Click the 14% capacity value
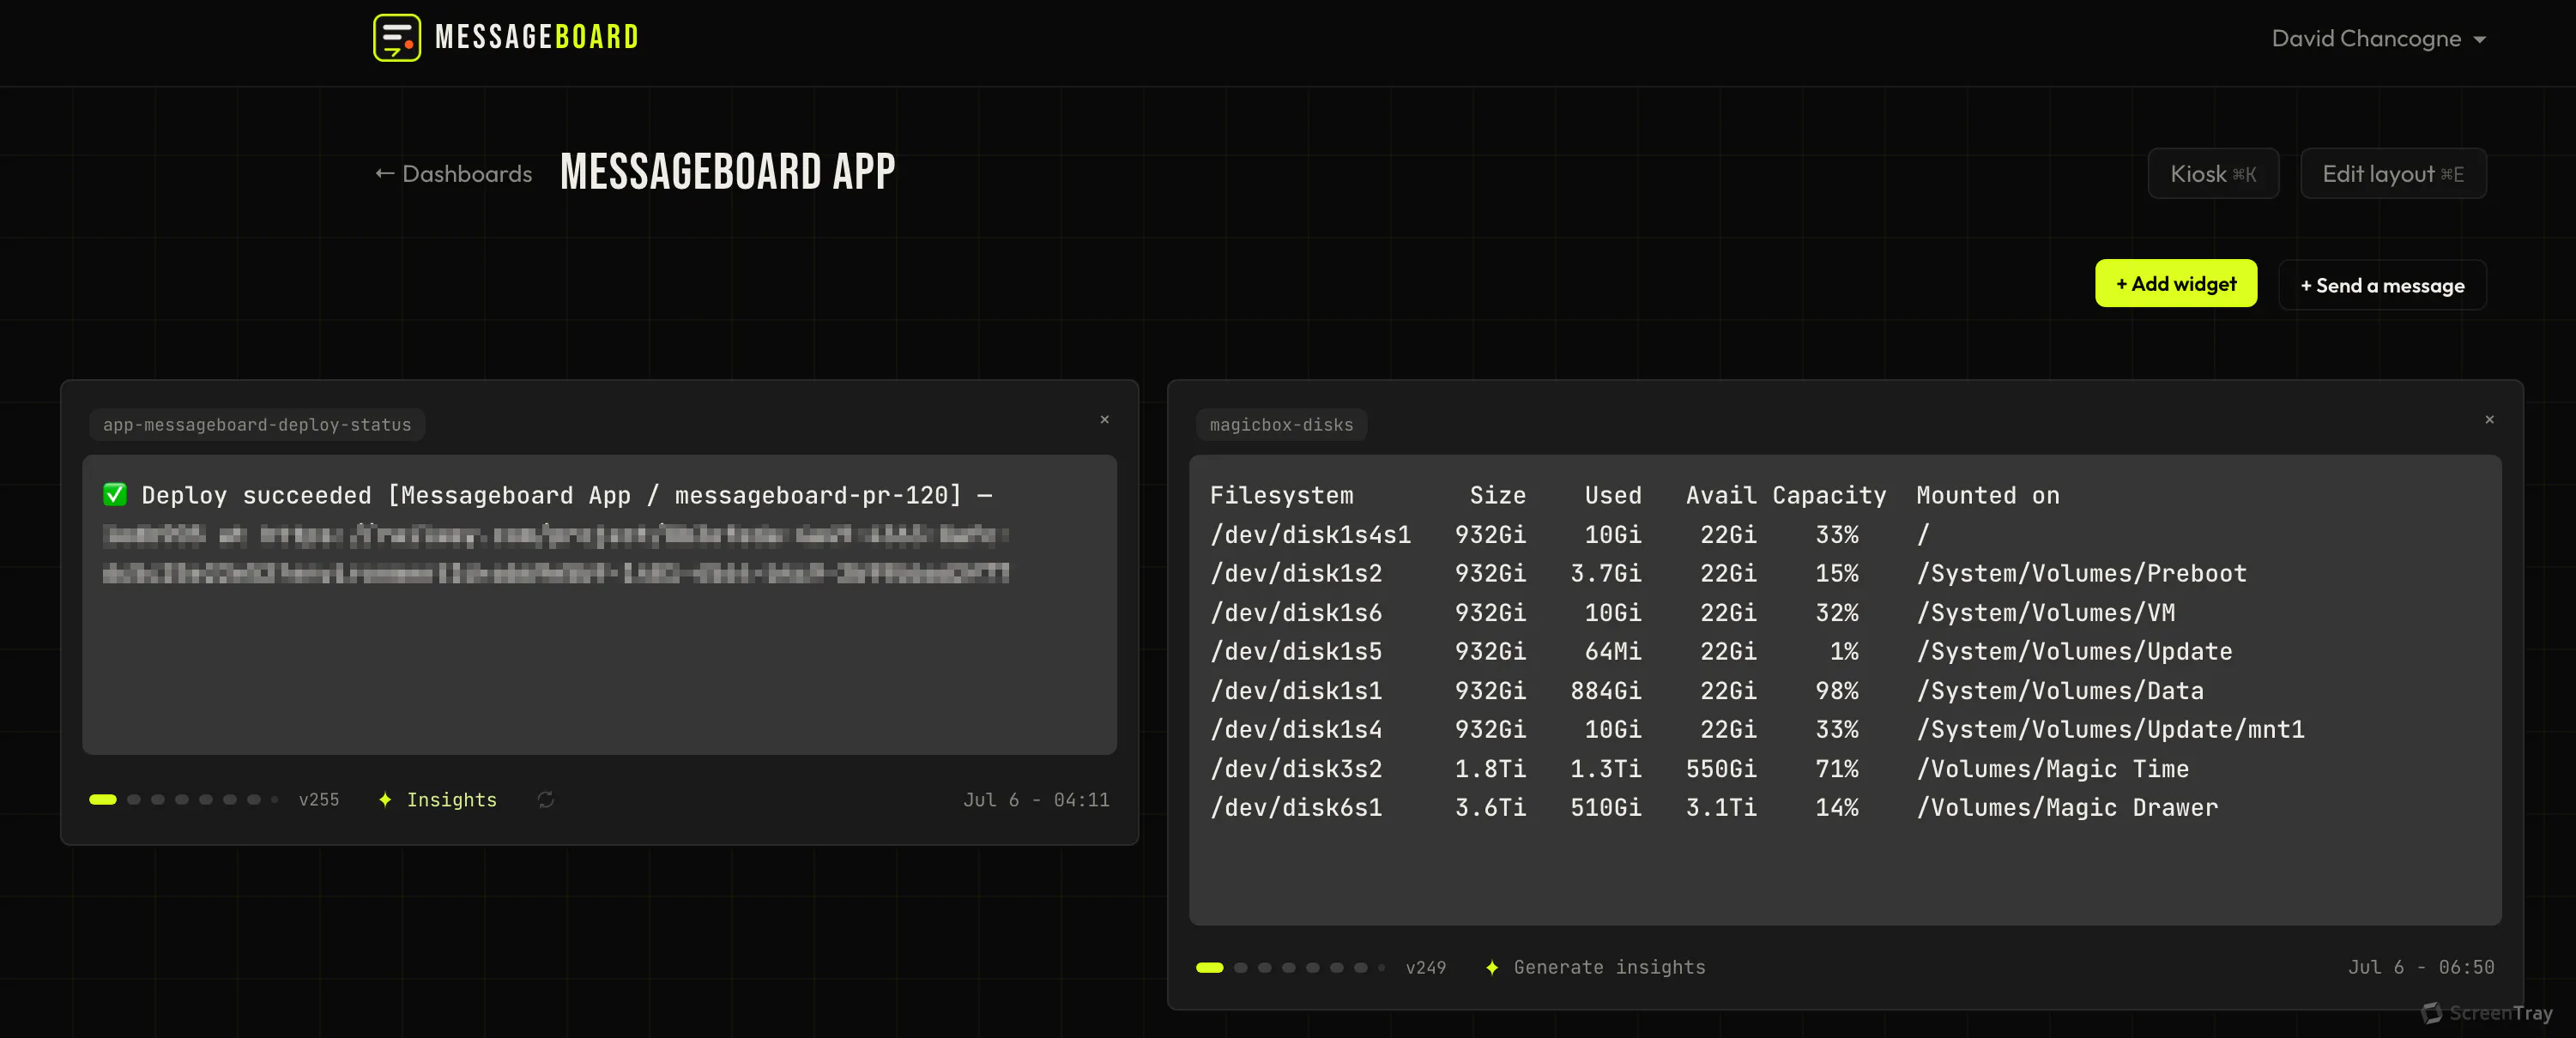 (1837, 807)
